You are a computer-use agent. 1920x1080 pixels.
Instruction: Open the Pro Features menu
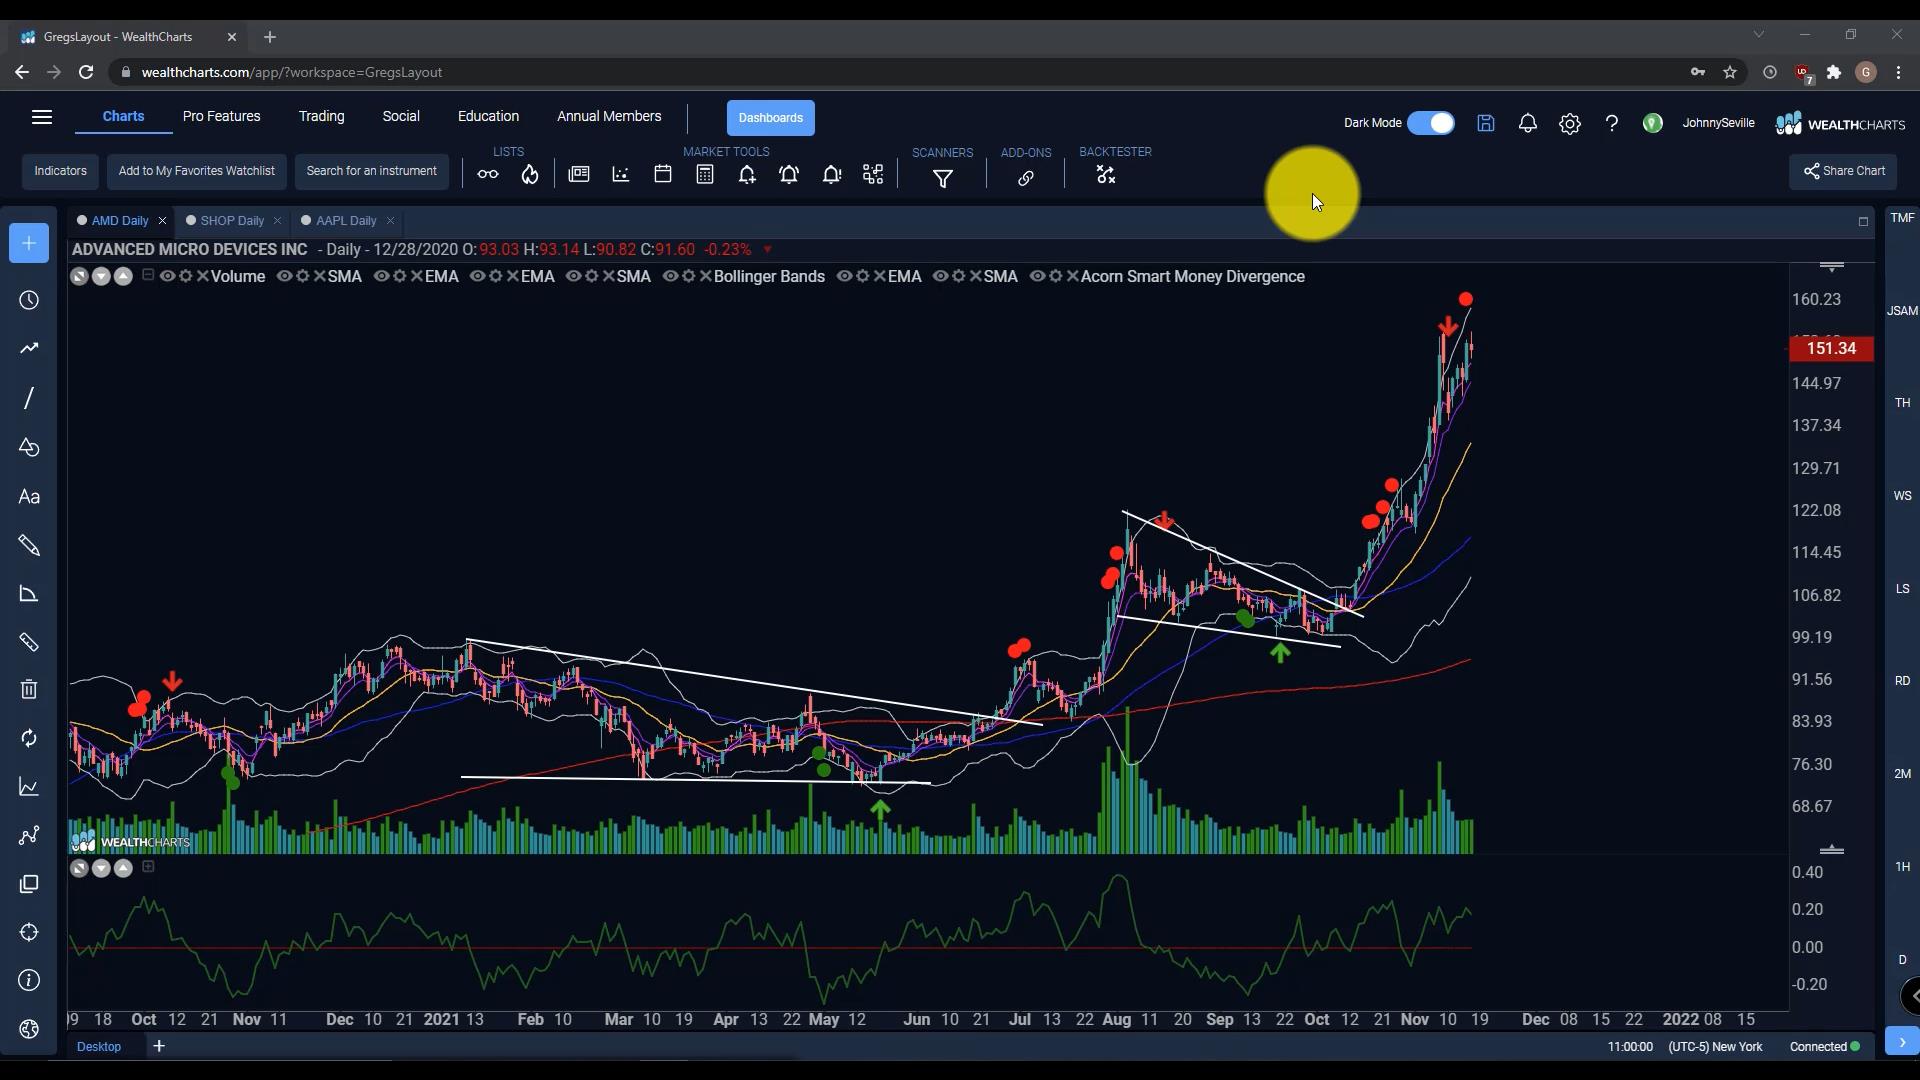222,117
